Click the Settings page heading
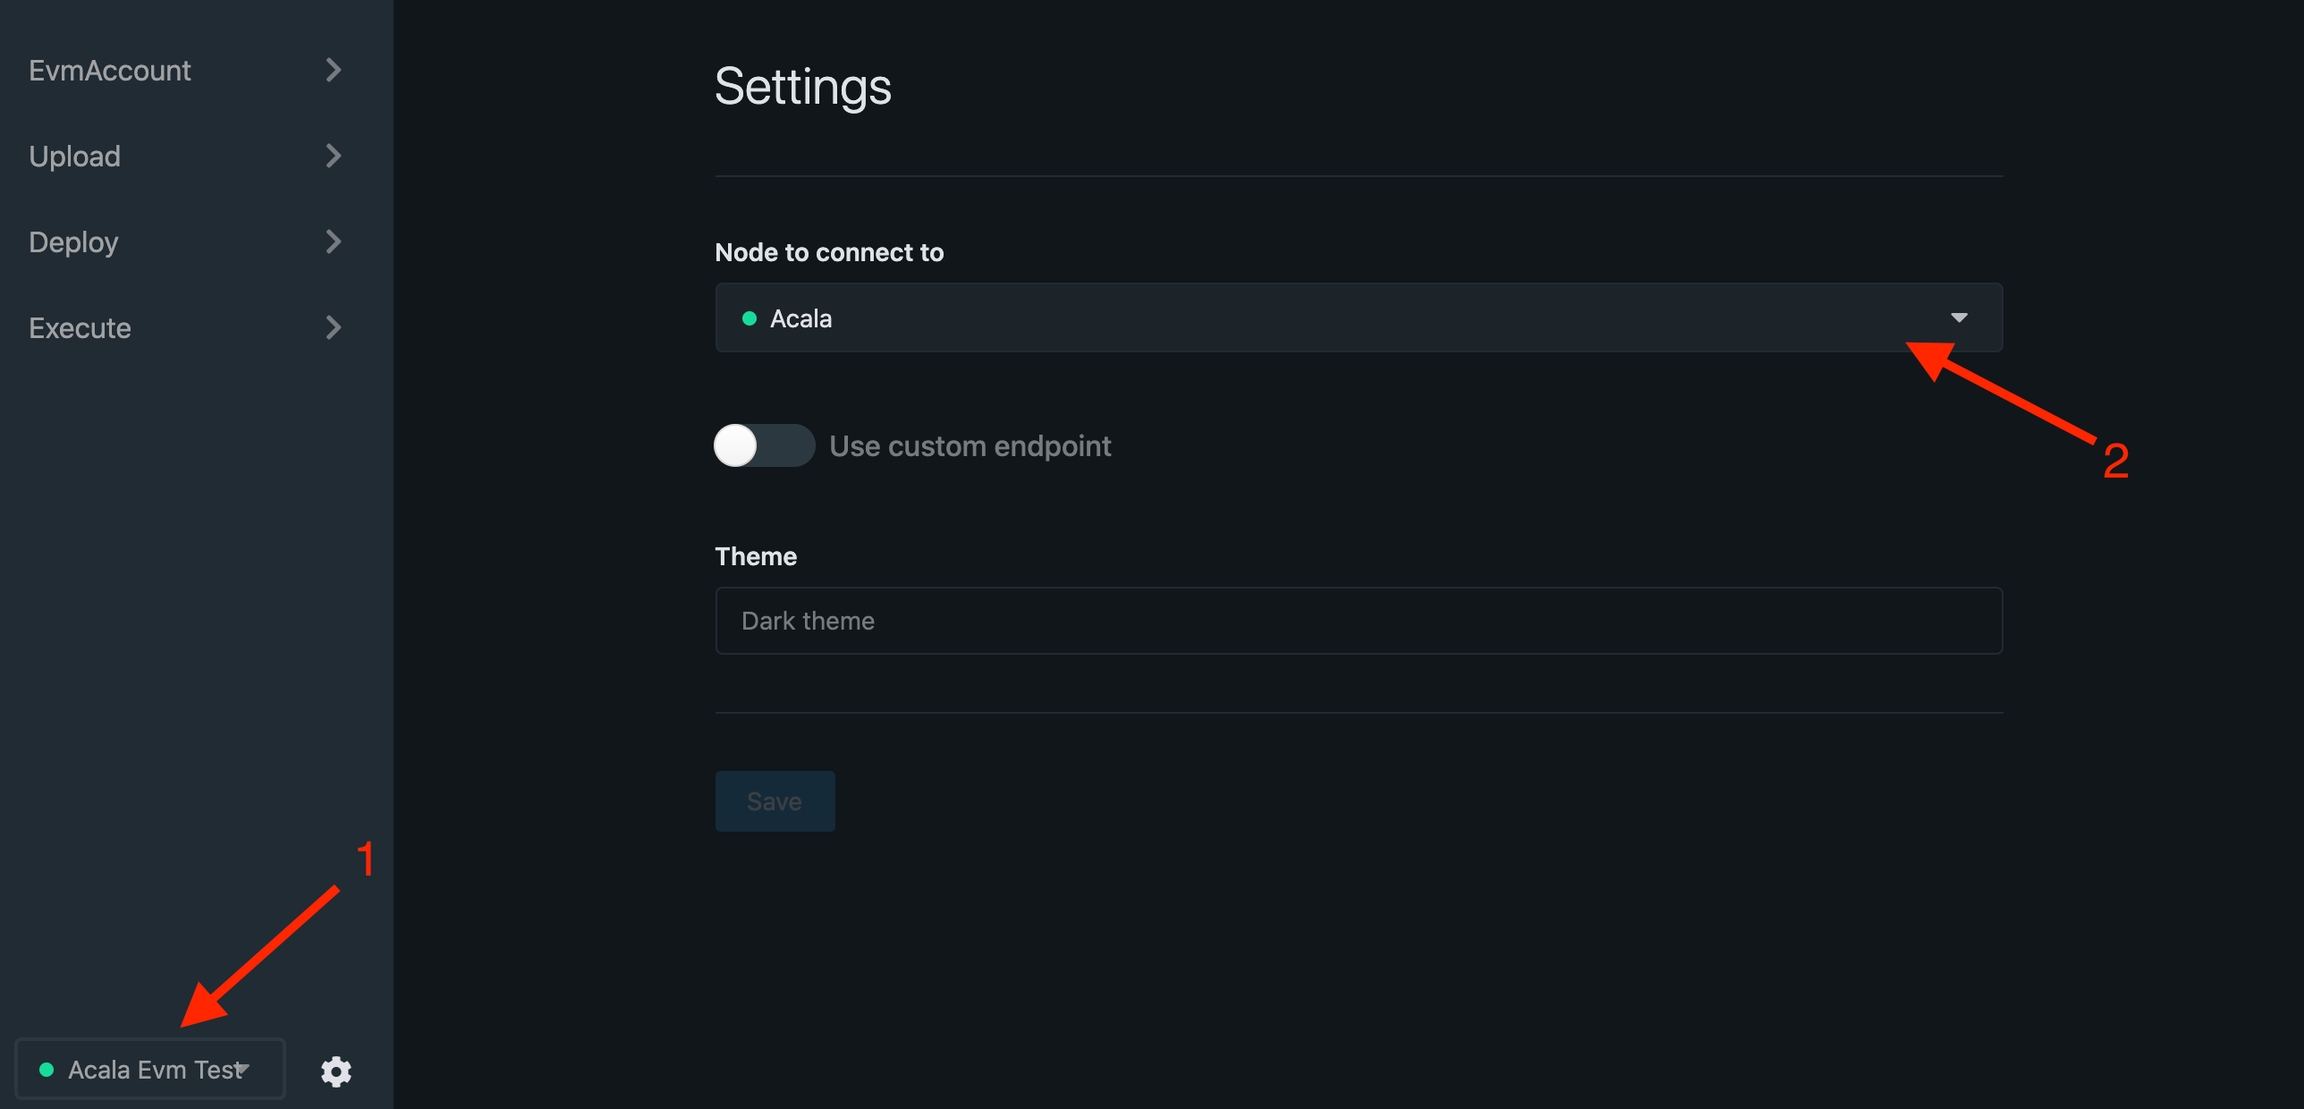The width and height of the screenshot is (2304, 1109). tap(802, 87)
